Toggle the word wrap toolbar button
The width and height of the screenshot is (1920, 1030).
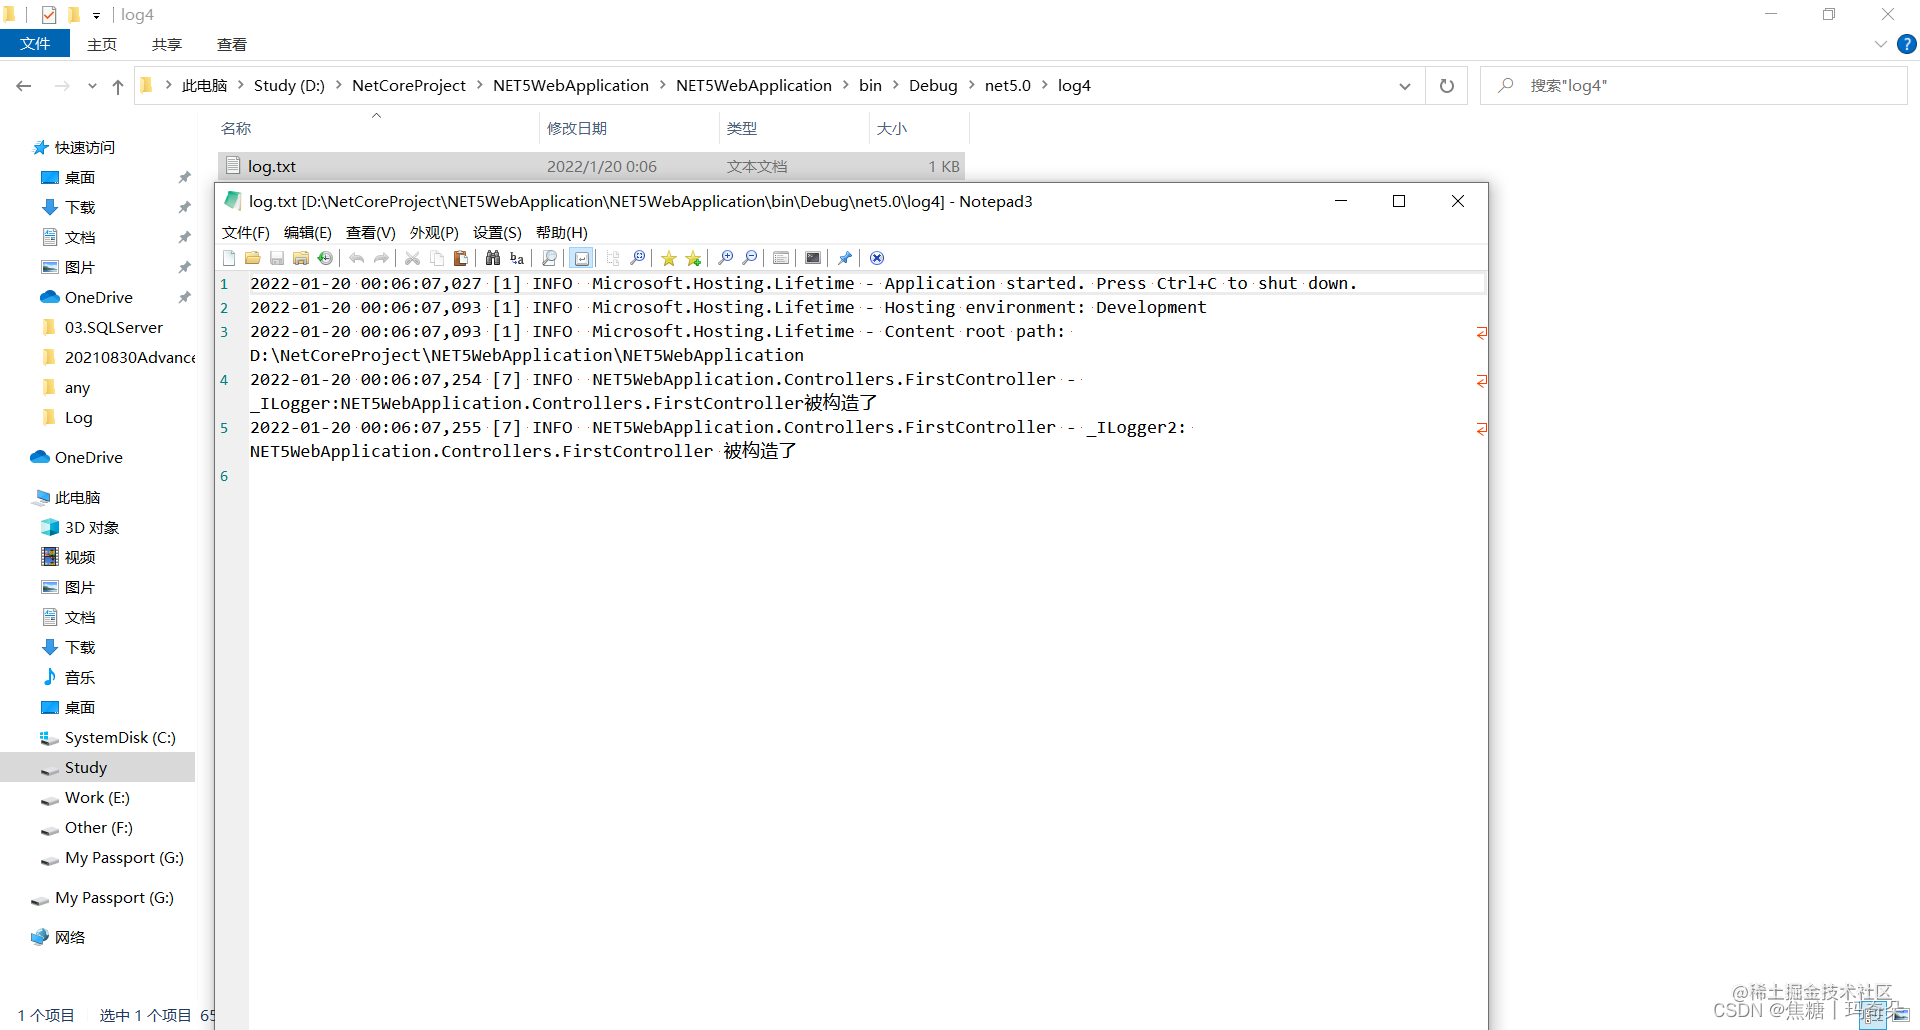point(582,258)
